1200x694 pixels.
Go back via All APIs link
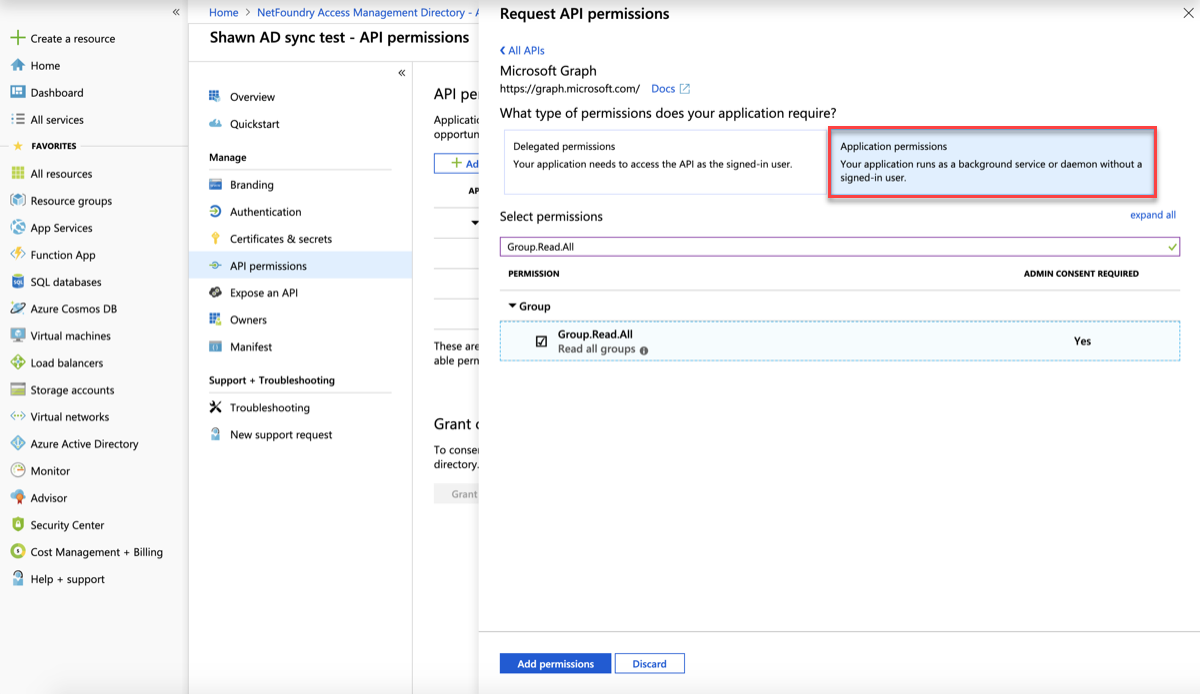click(x=522, y=50)
